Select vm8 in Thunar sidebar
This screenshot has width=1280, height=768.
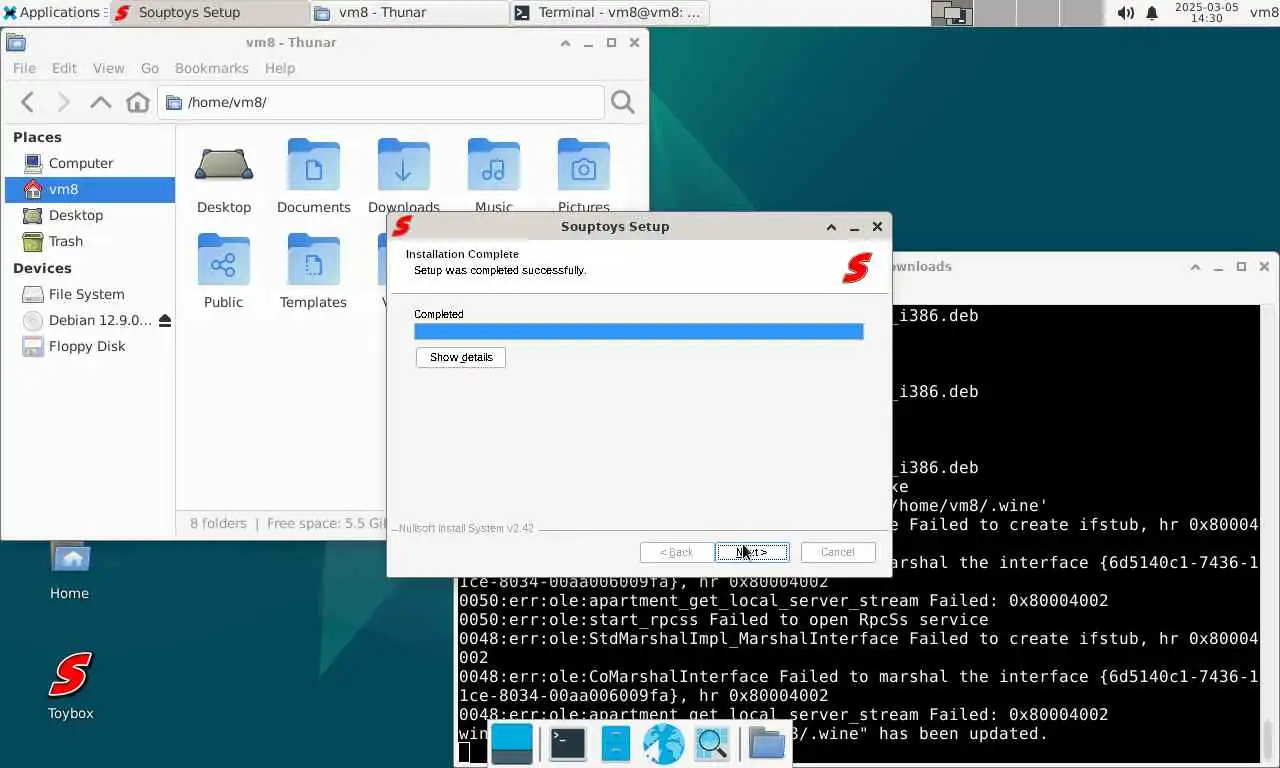pyautogui.click(x=90, y=189)
